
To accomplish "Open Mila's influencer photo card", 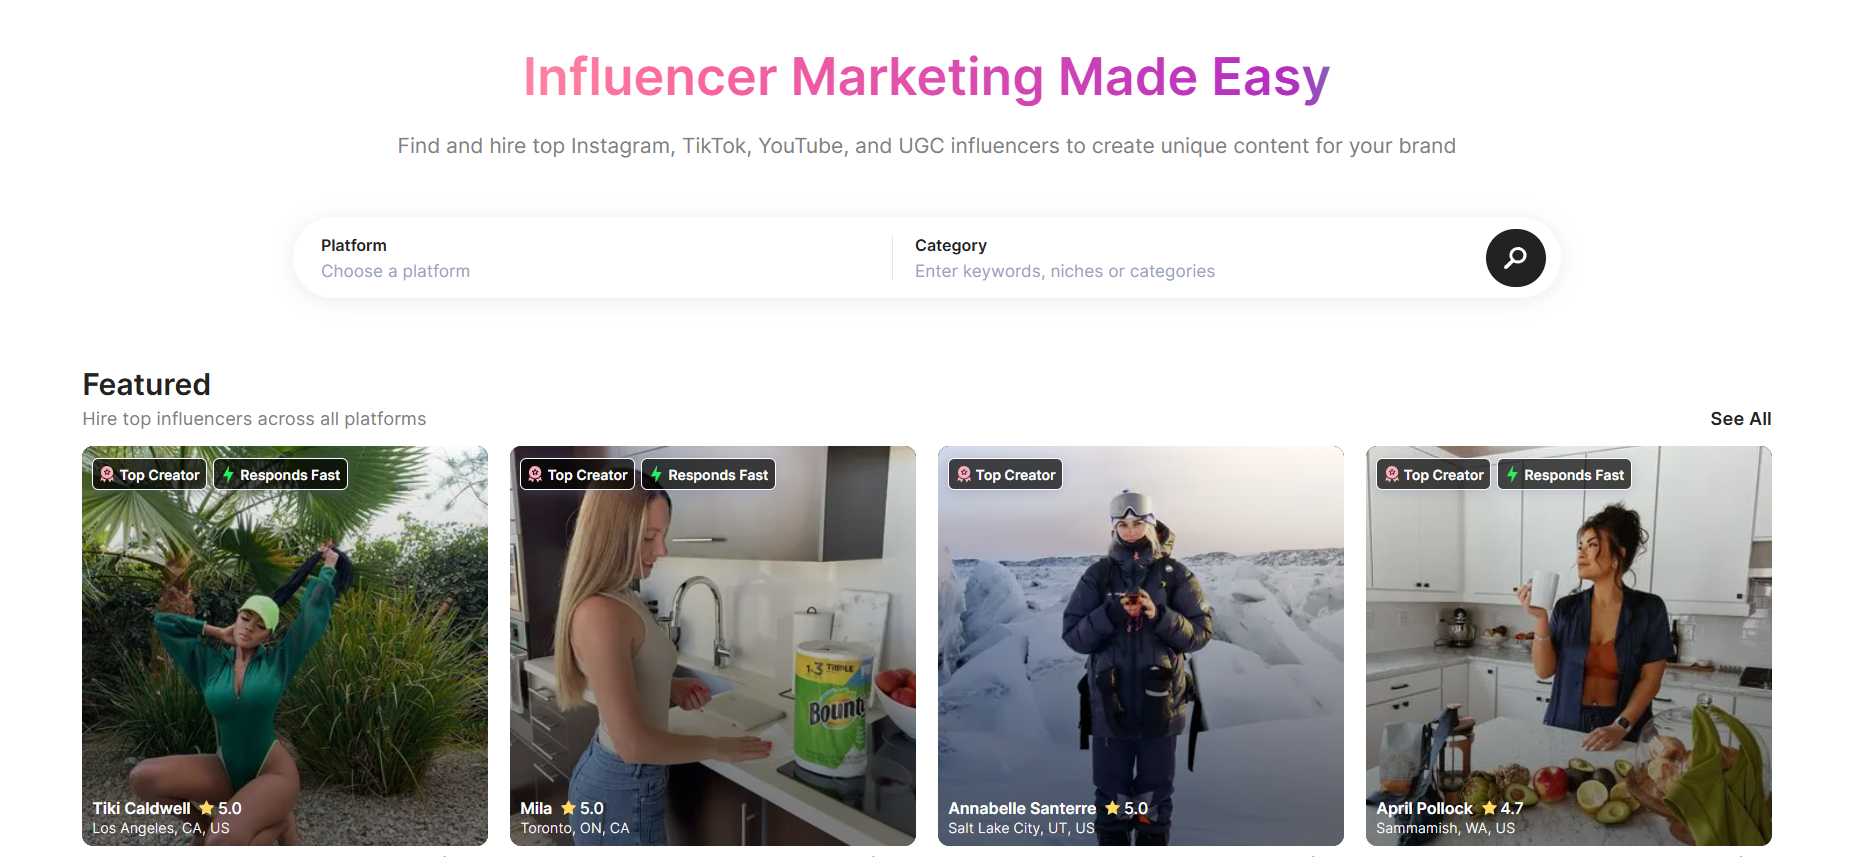I will (713, 646).
